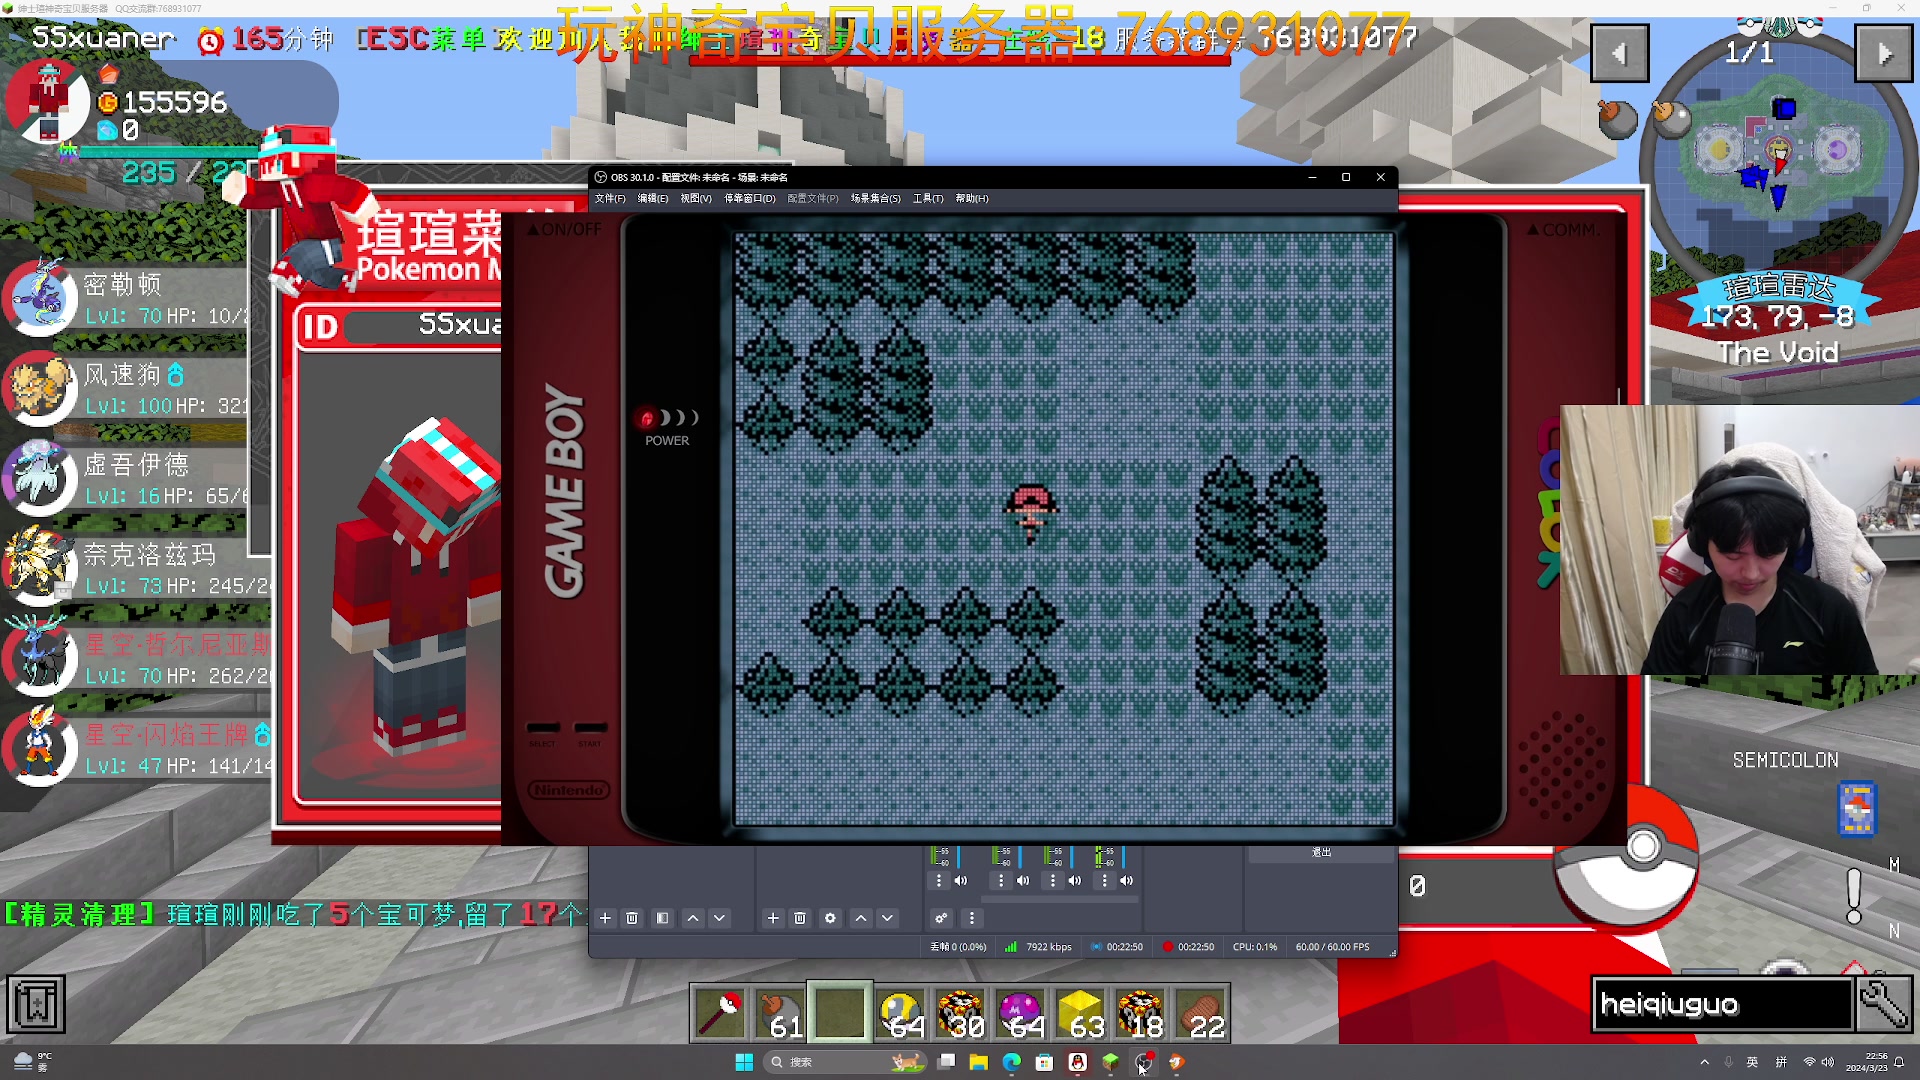The width and height of the screenshot is (1920, 1080).
Task: Click the 60.00 / 60.00 FPS status
Action: [x=1332, y=947]
